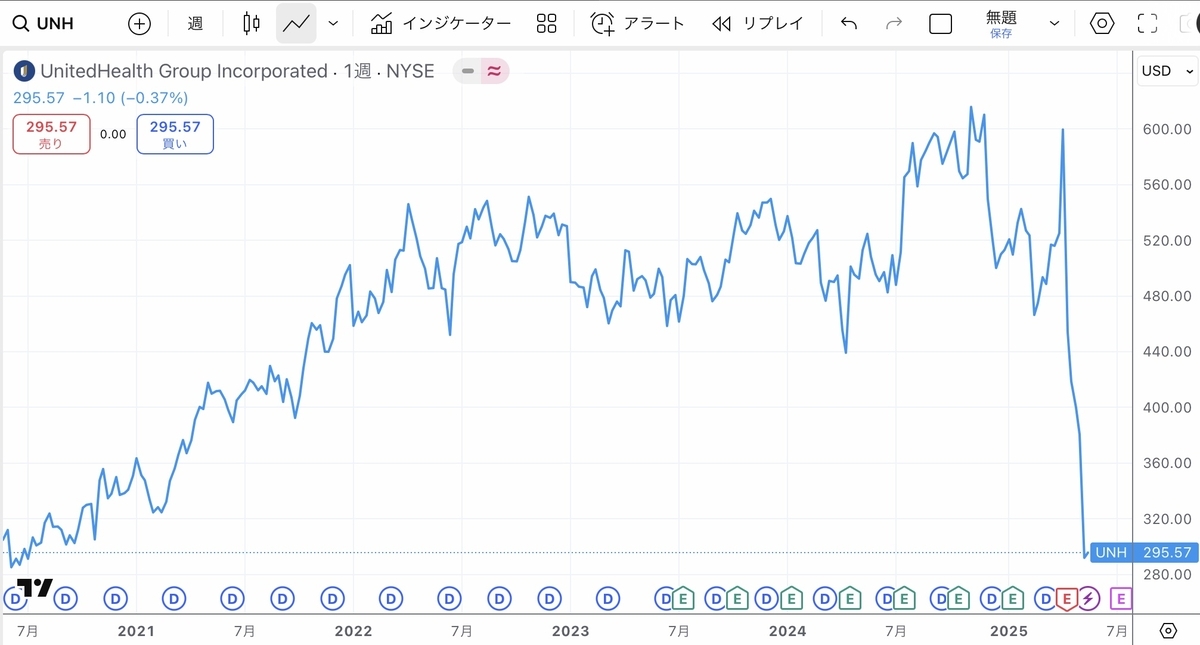Create an alert with アラート

[637, 23]
